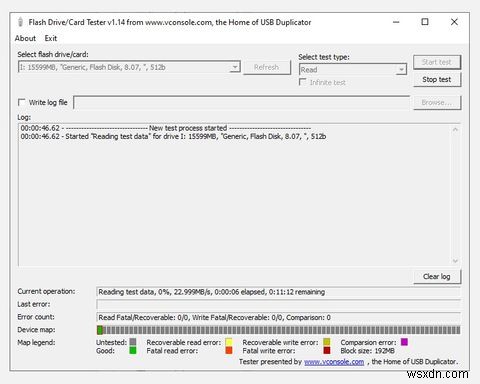The image size is (480, 384).
Task: Click the log scrollbar down arrow
Action: point(455,261)
